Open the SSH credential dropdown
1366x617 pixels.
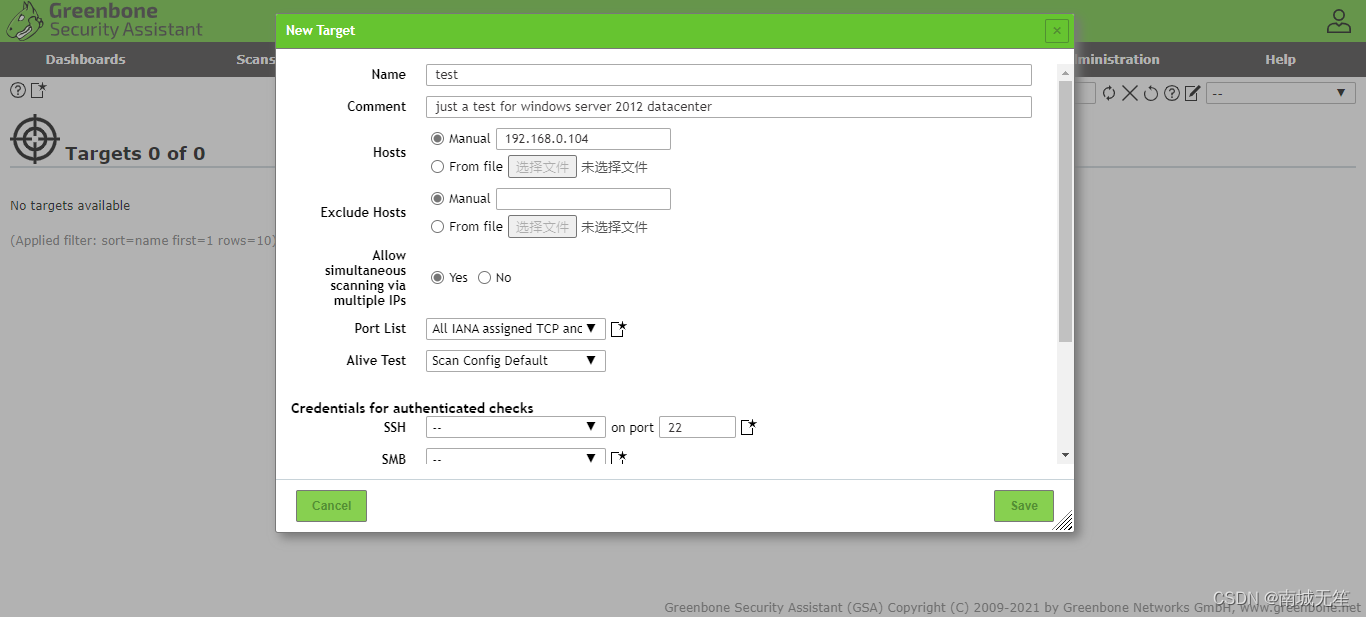coord(516,427)
